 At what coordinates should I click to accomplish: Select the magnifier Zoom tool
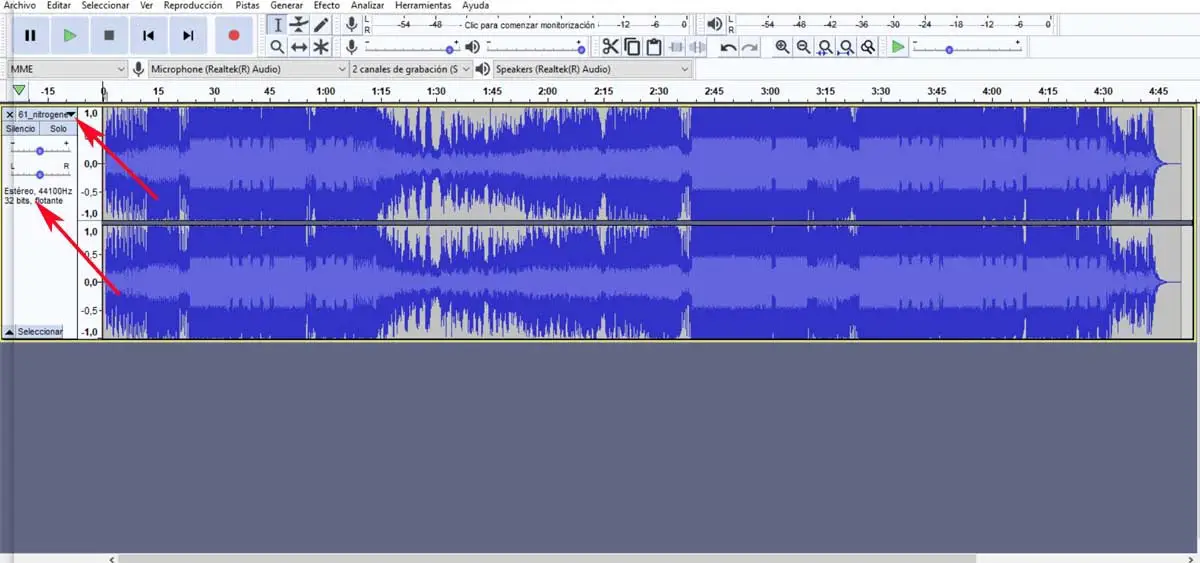pyautogui.click(x=278, y=47)
